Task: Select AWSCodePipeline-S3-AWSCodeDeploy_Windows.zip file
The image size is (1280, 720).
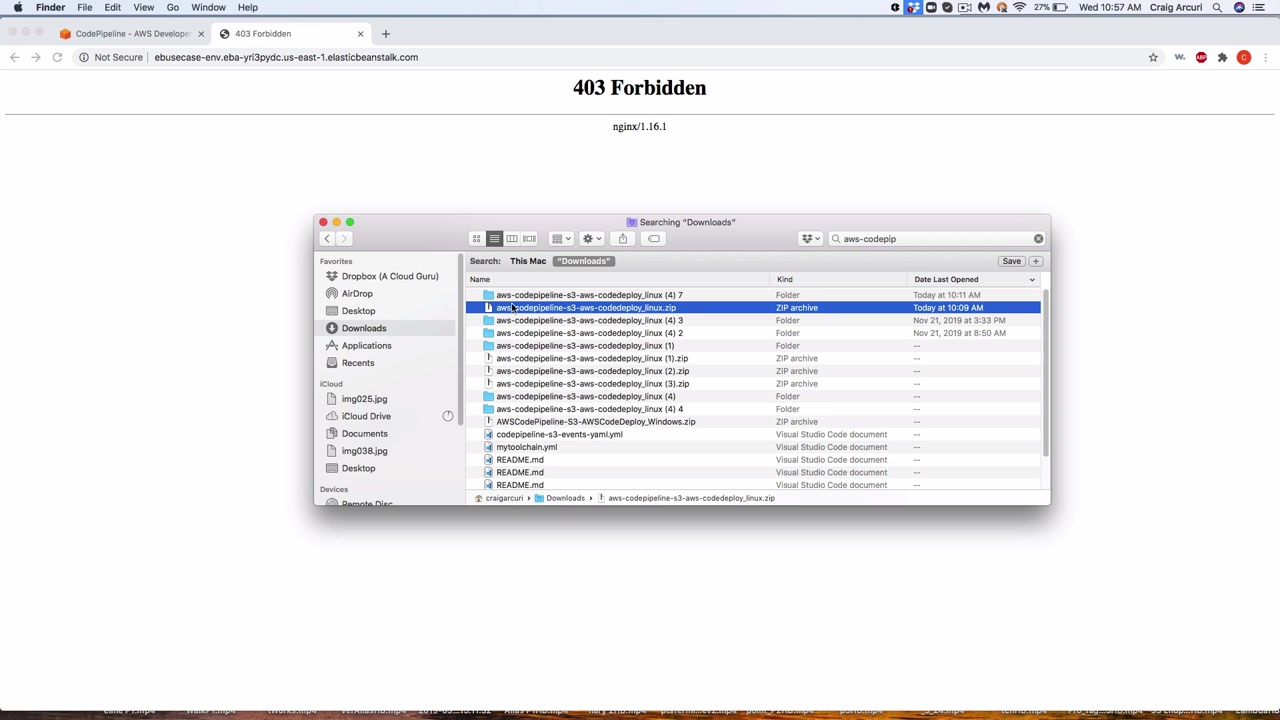Action: pyautogui.click(x=753, y=422)
